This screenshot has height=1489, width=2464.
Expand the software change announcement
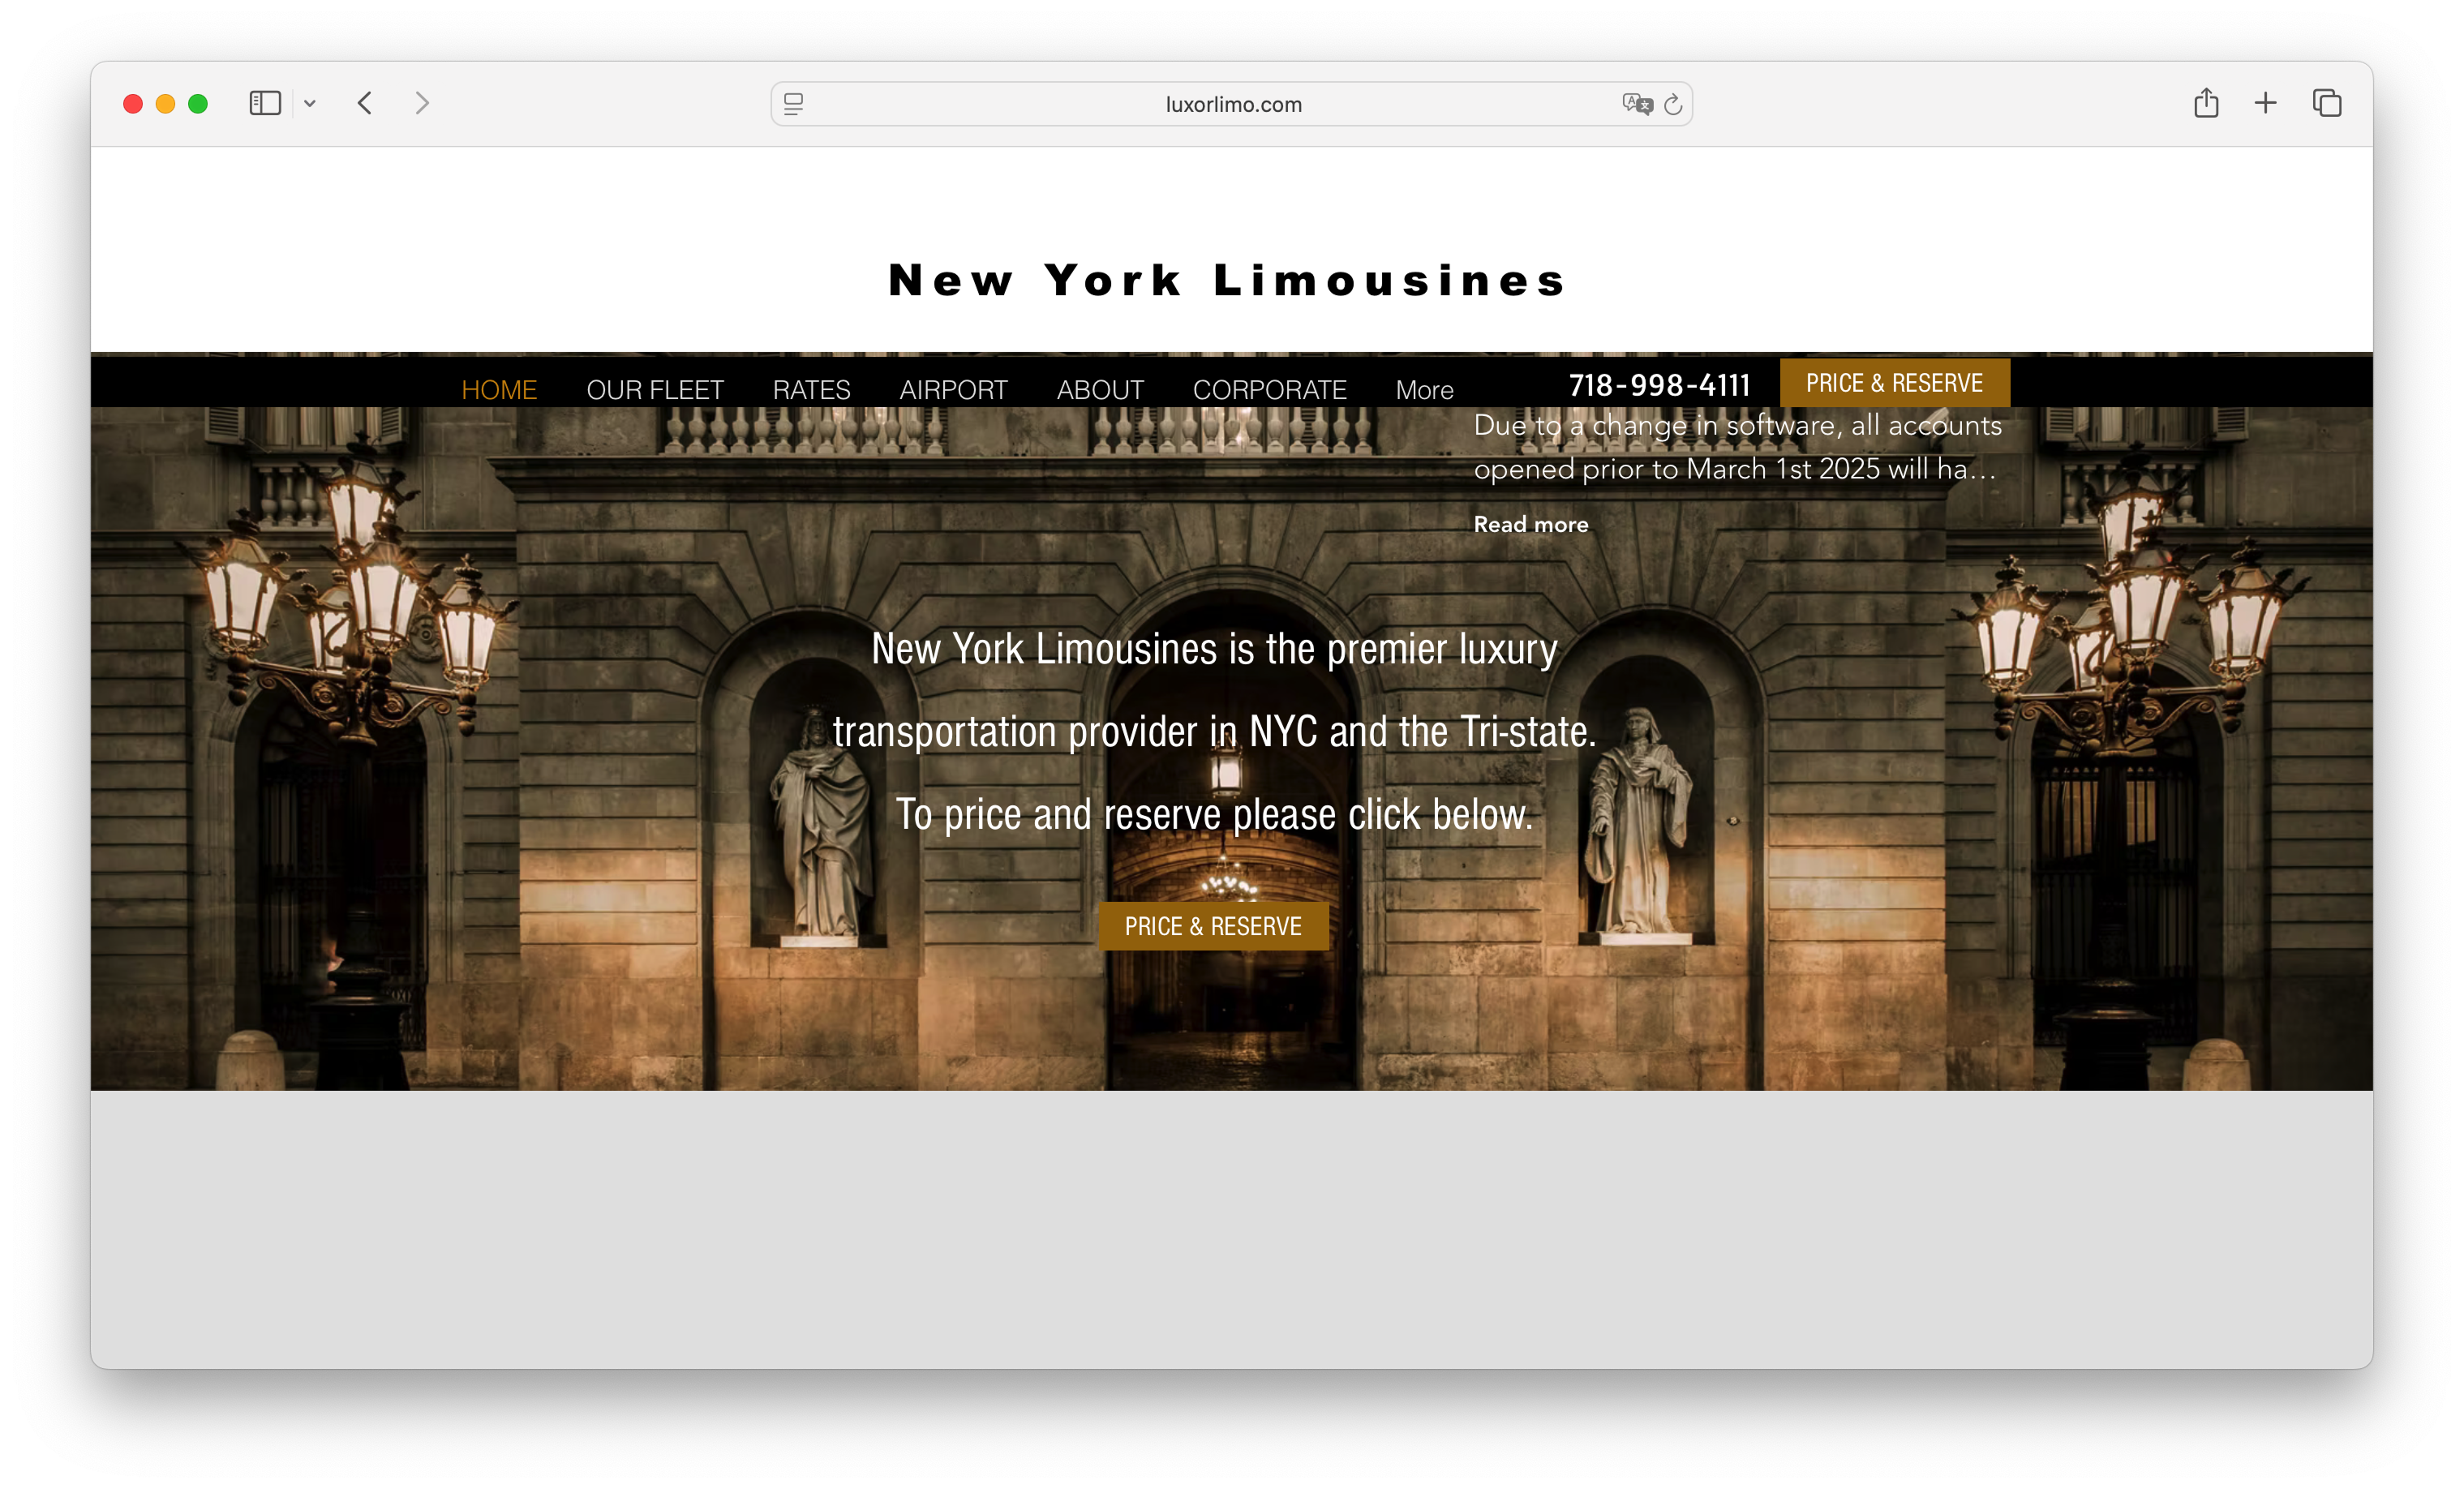pos(1530,523)
